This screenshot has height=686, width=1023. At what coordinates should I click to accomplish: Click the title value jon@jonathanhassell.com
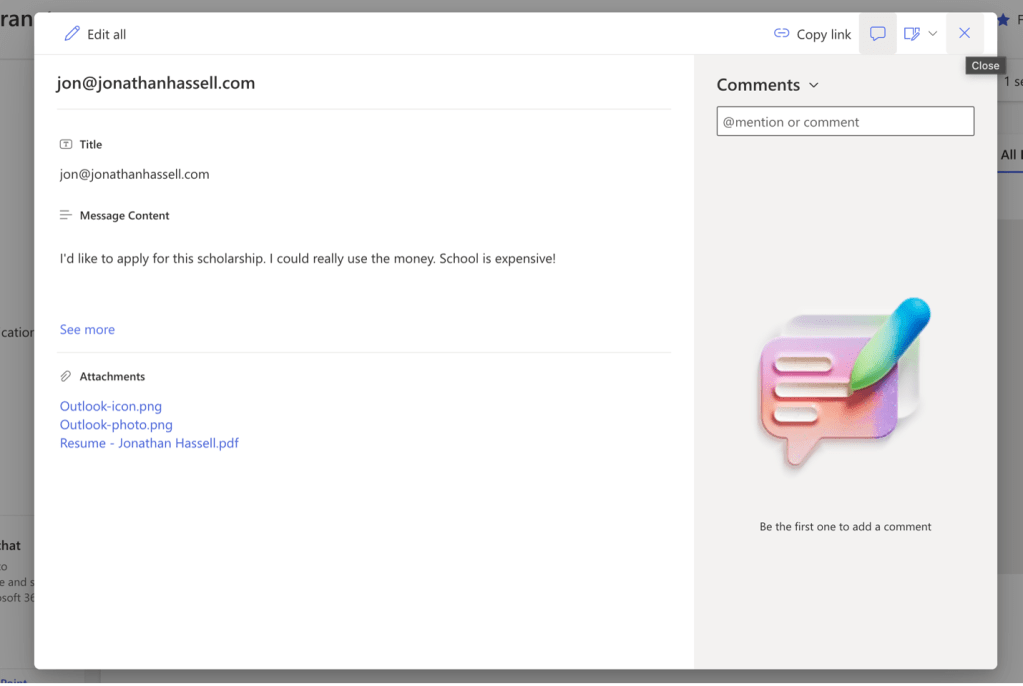coord(134,174)
